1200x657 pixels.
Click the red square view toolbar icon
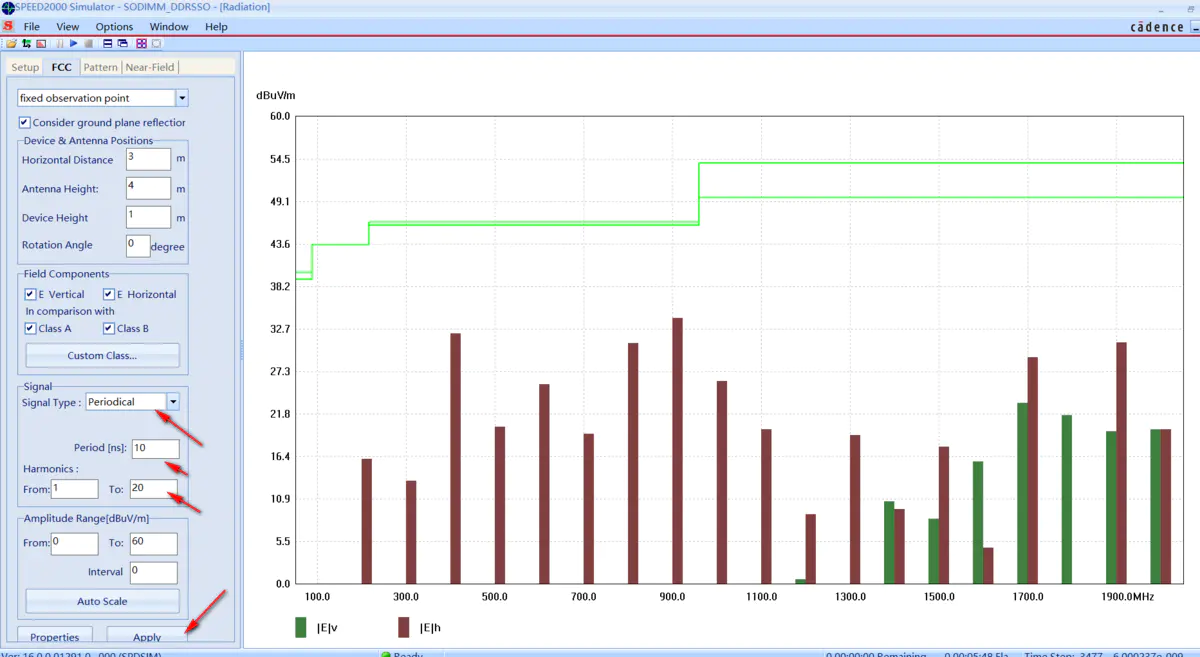pos(41,44)
